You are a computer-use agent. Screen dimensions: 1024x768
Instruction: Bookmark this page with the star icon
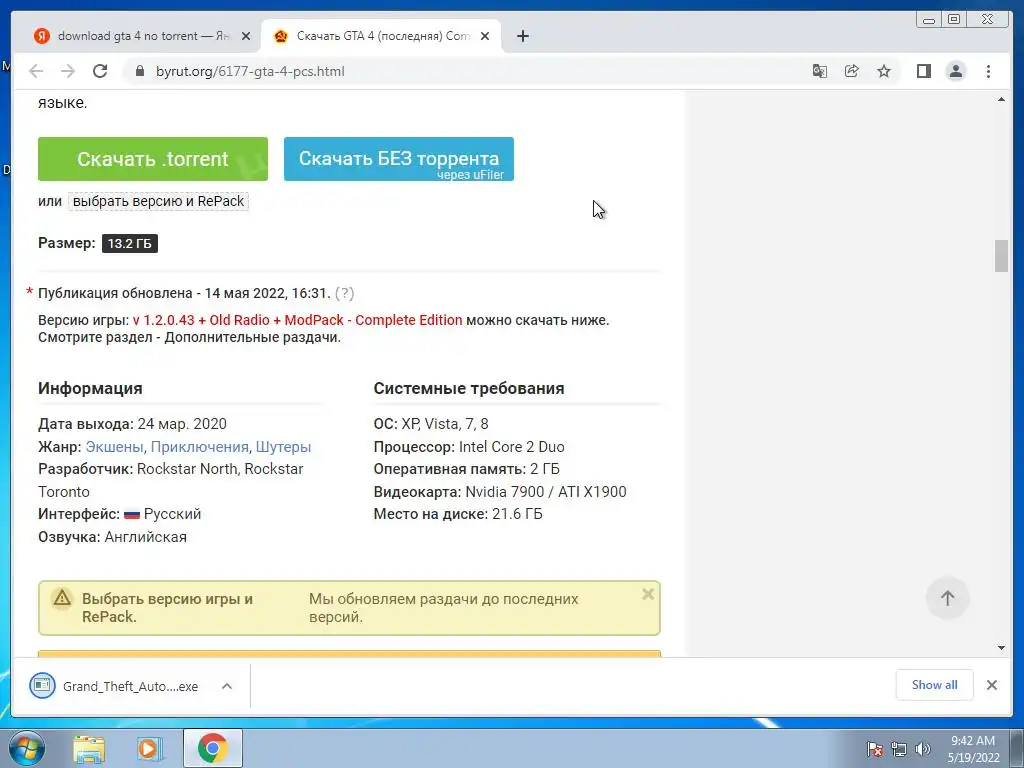pos(884,71)
